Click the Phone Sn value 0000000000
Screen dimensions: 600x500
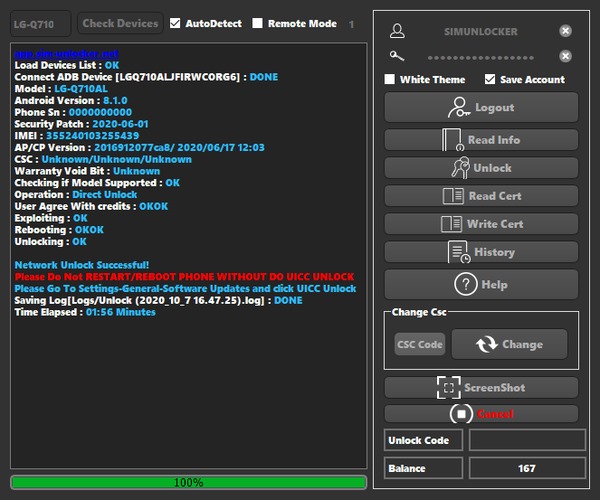100,112
